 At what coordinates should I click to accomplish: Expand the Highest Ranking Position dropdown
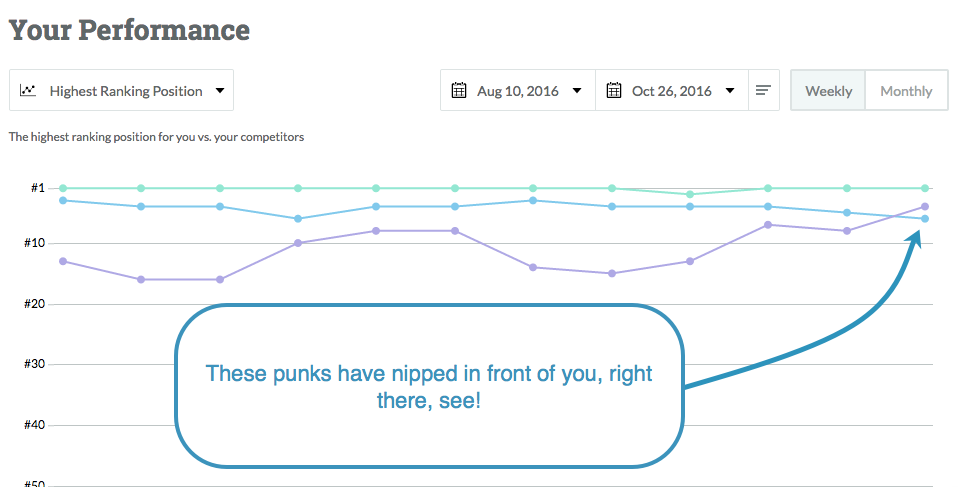tap(219, 91)
